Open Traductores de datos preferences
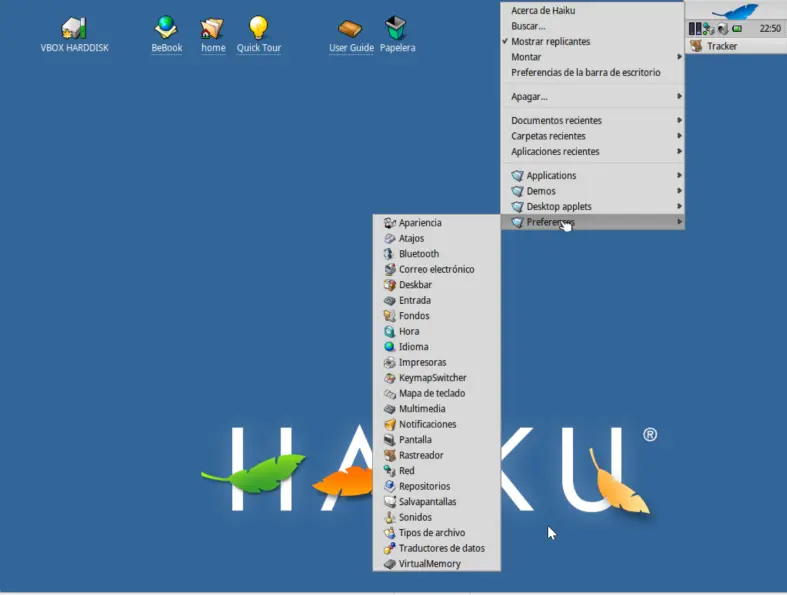The image size is (787, 595). point(437,548)
